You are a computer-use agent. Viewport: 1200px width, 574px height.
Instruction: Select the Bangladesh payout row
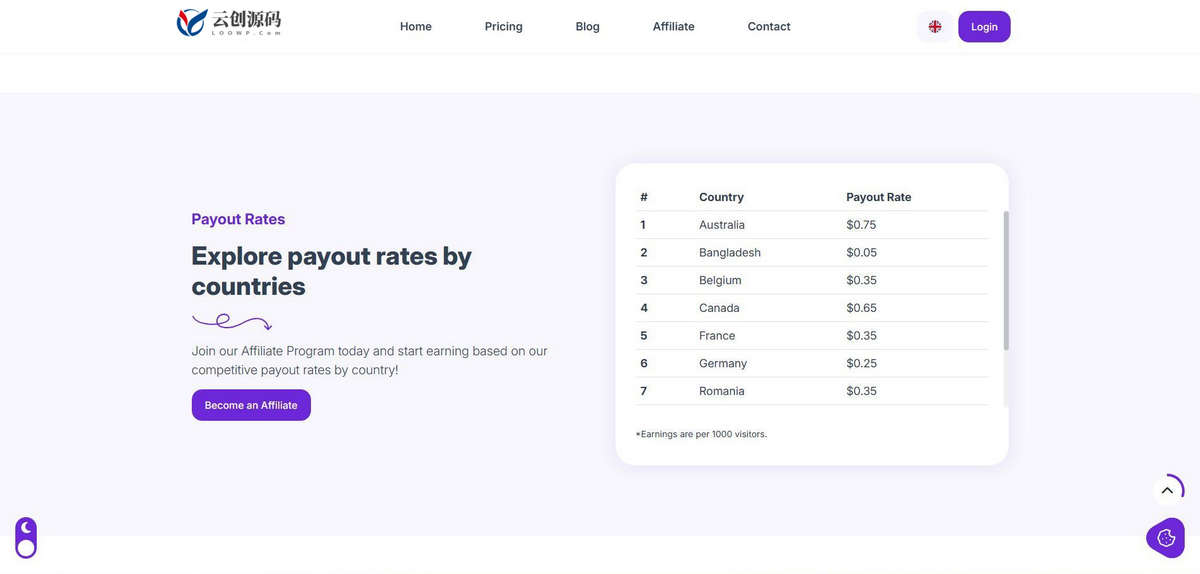812,253
